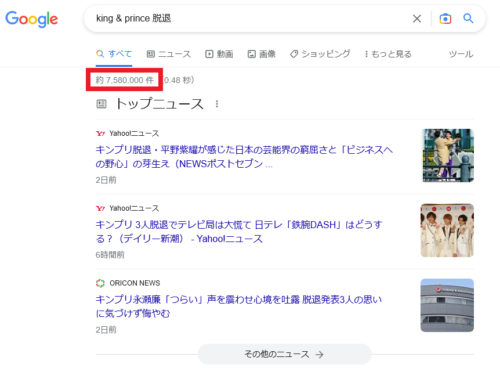Image resolution: width=500 pixels, height=368 pixels.
Task: Click the Google logo
Action: [32, 19]
